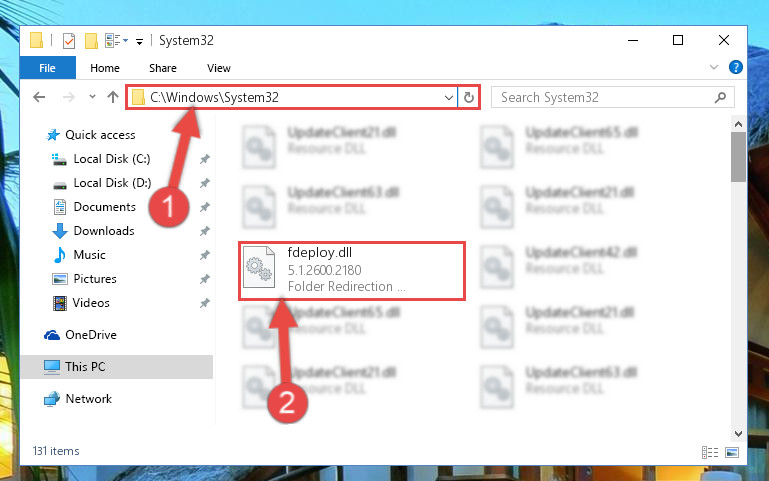Toggle the pin next to Music
769x481 pixels.
point(205,255)
